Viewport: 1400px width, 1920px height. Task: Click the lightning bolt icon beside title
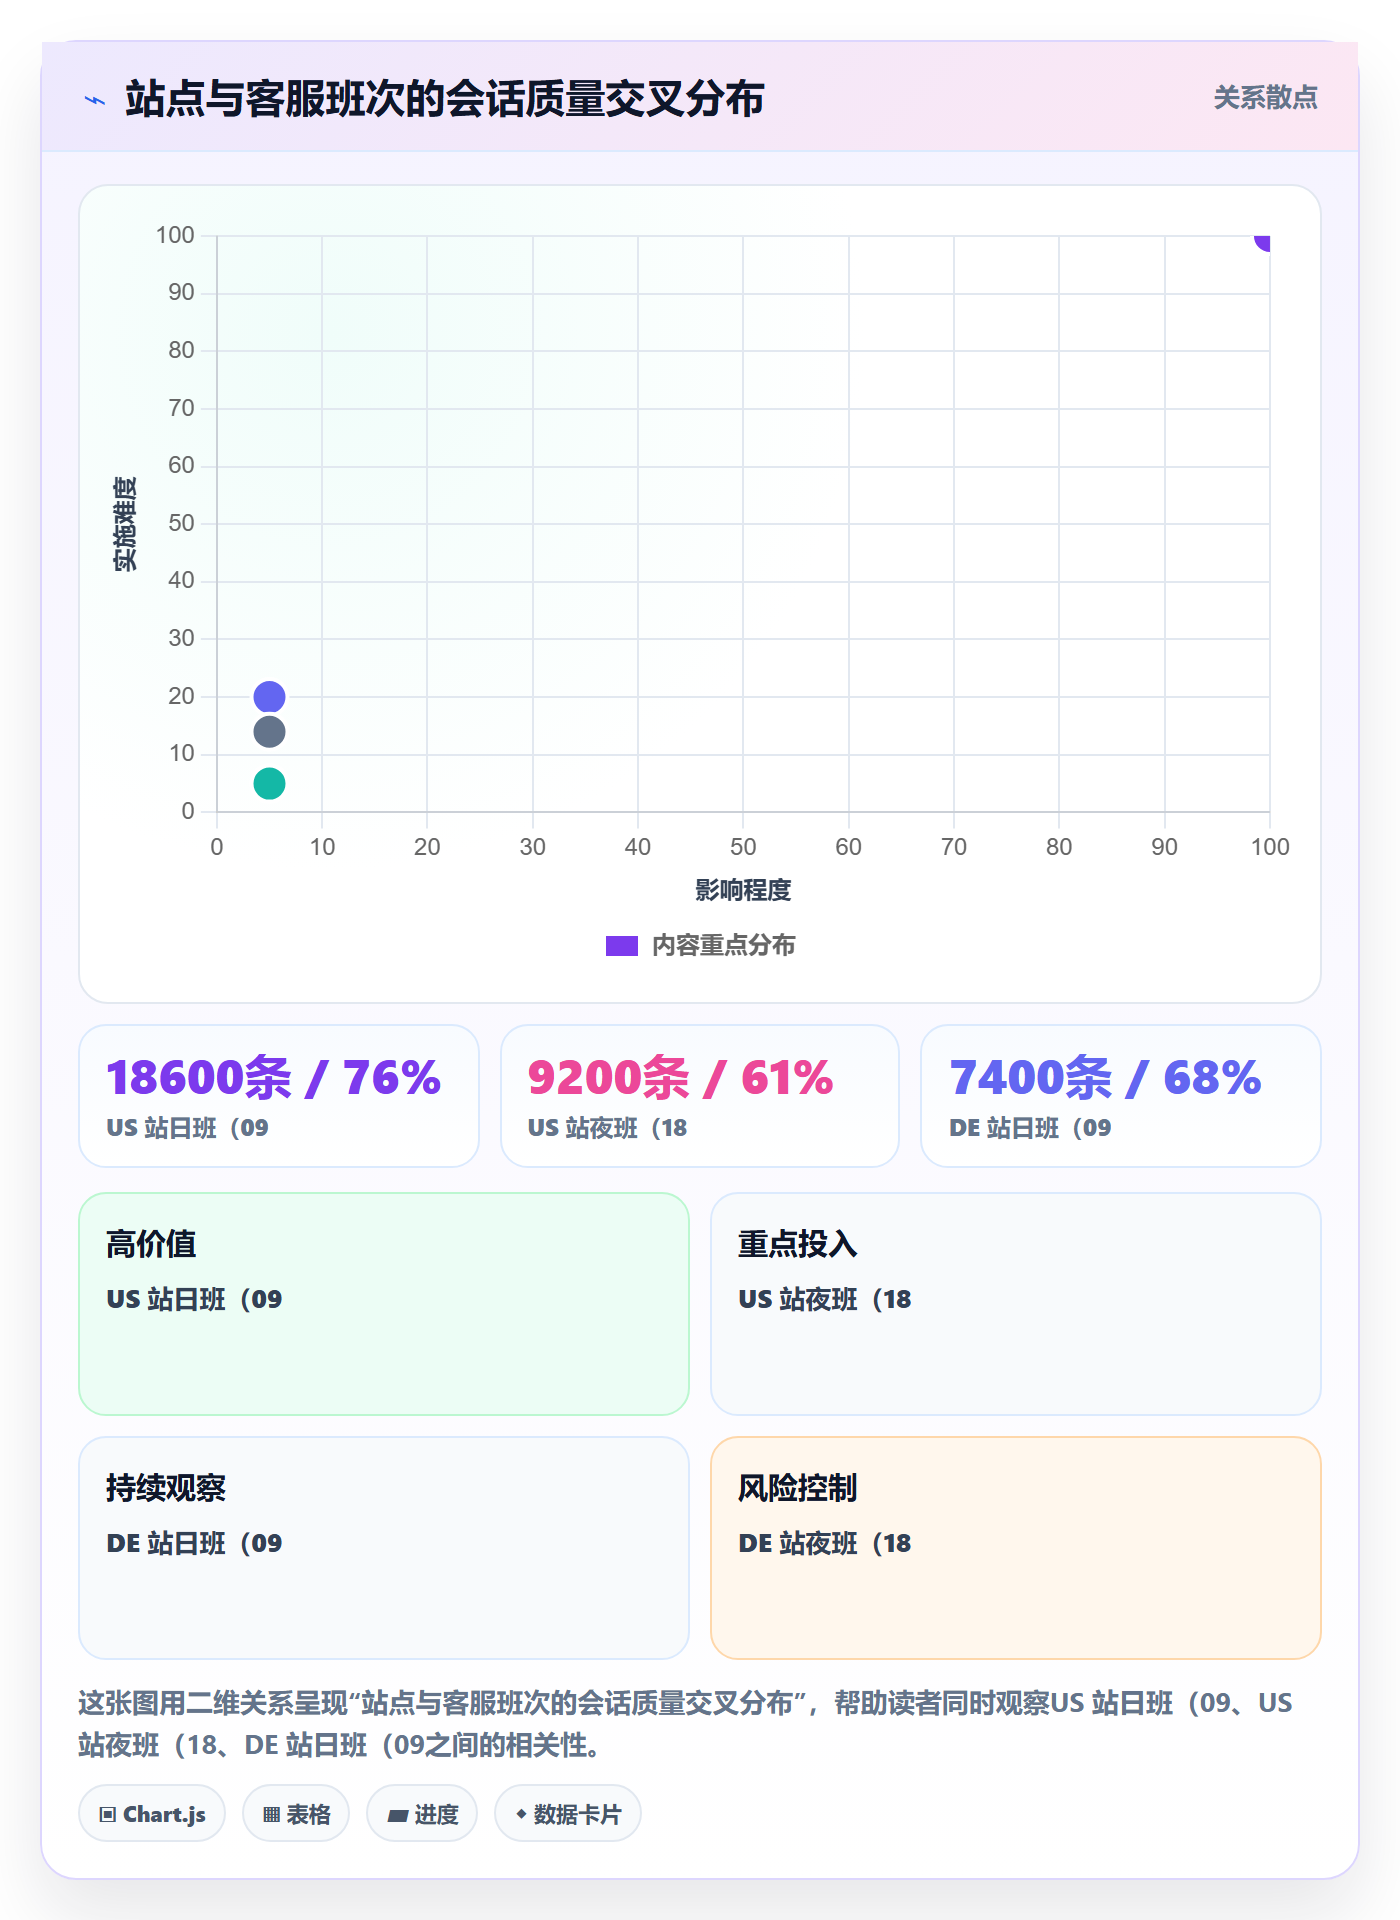[95, 100]
